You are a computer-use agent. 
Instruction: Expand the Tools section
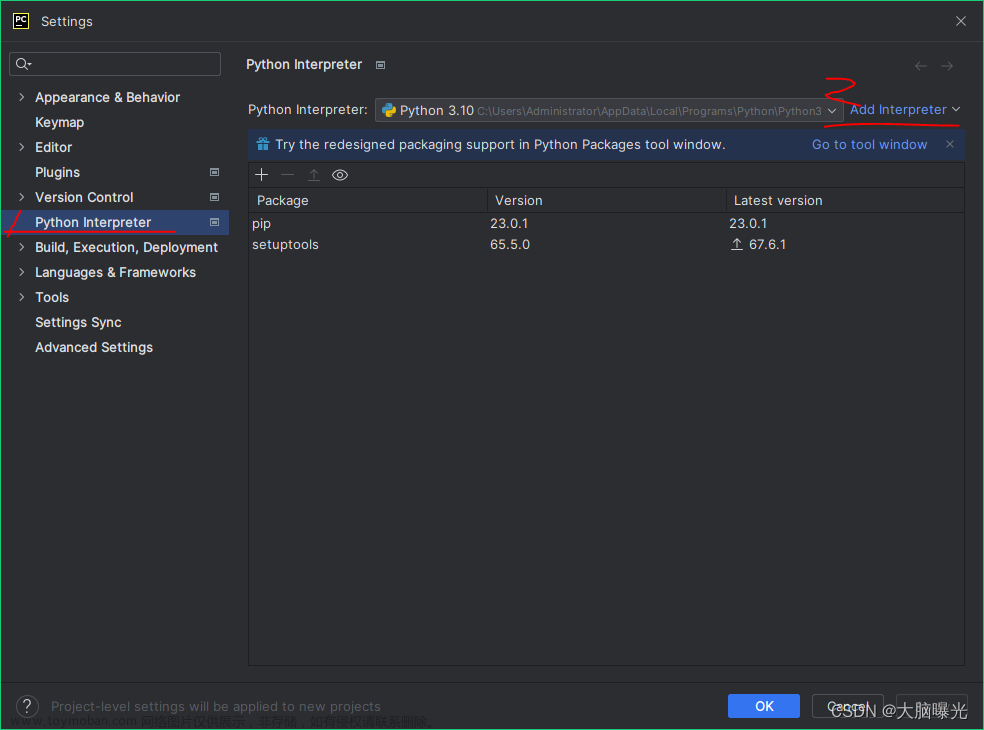pyautogui.click(x=22, y=297)
